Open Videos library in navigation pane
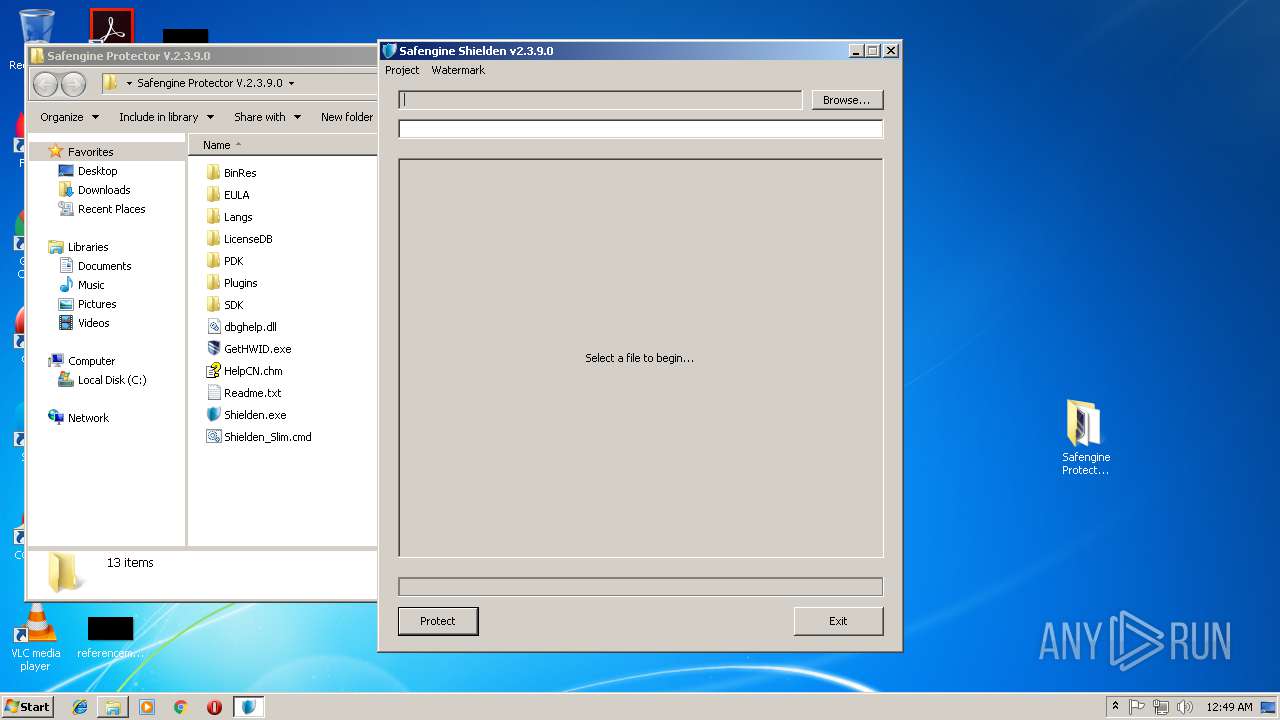1280x720 pixels. (x=94, y=323)
